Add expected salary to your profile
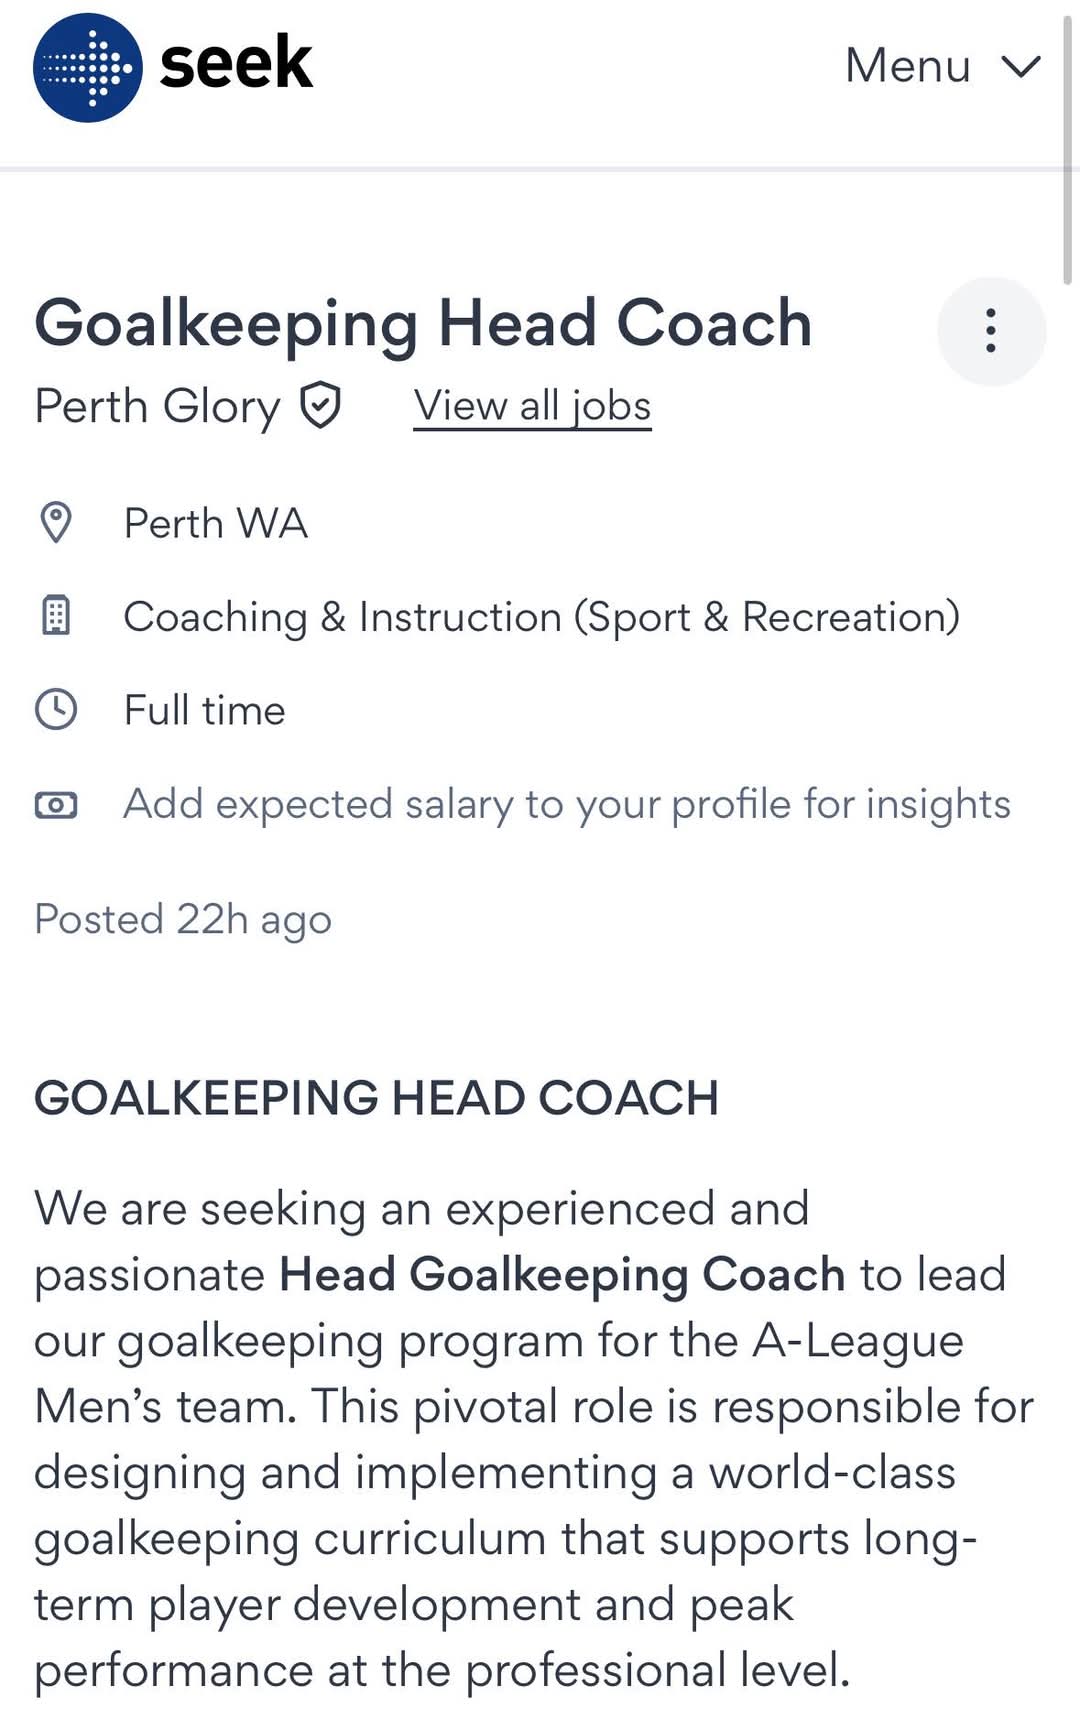1080x1719 pixels. [x=566, y=804]
